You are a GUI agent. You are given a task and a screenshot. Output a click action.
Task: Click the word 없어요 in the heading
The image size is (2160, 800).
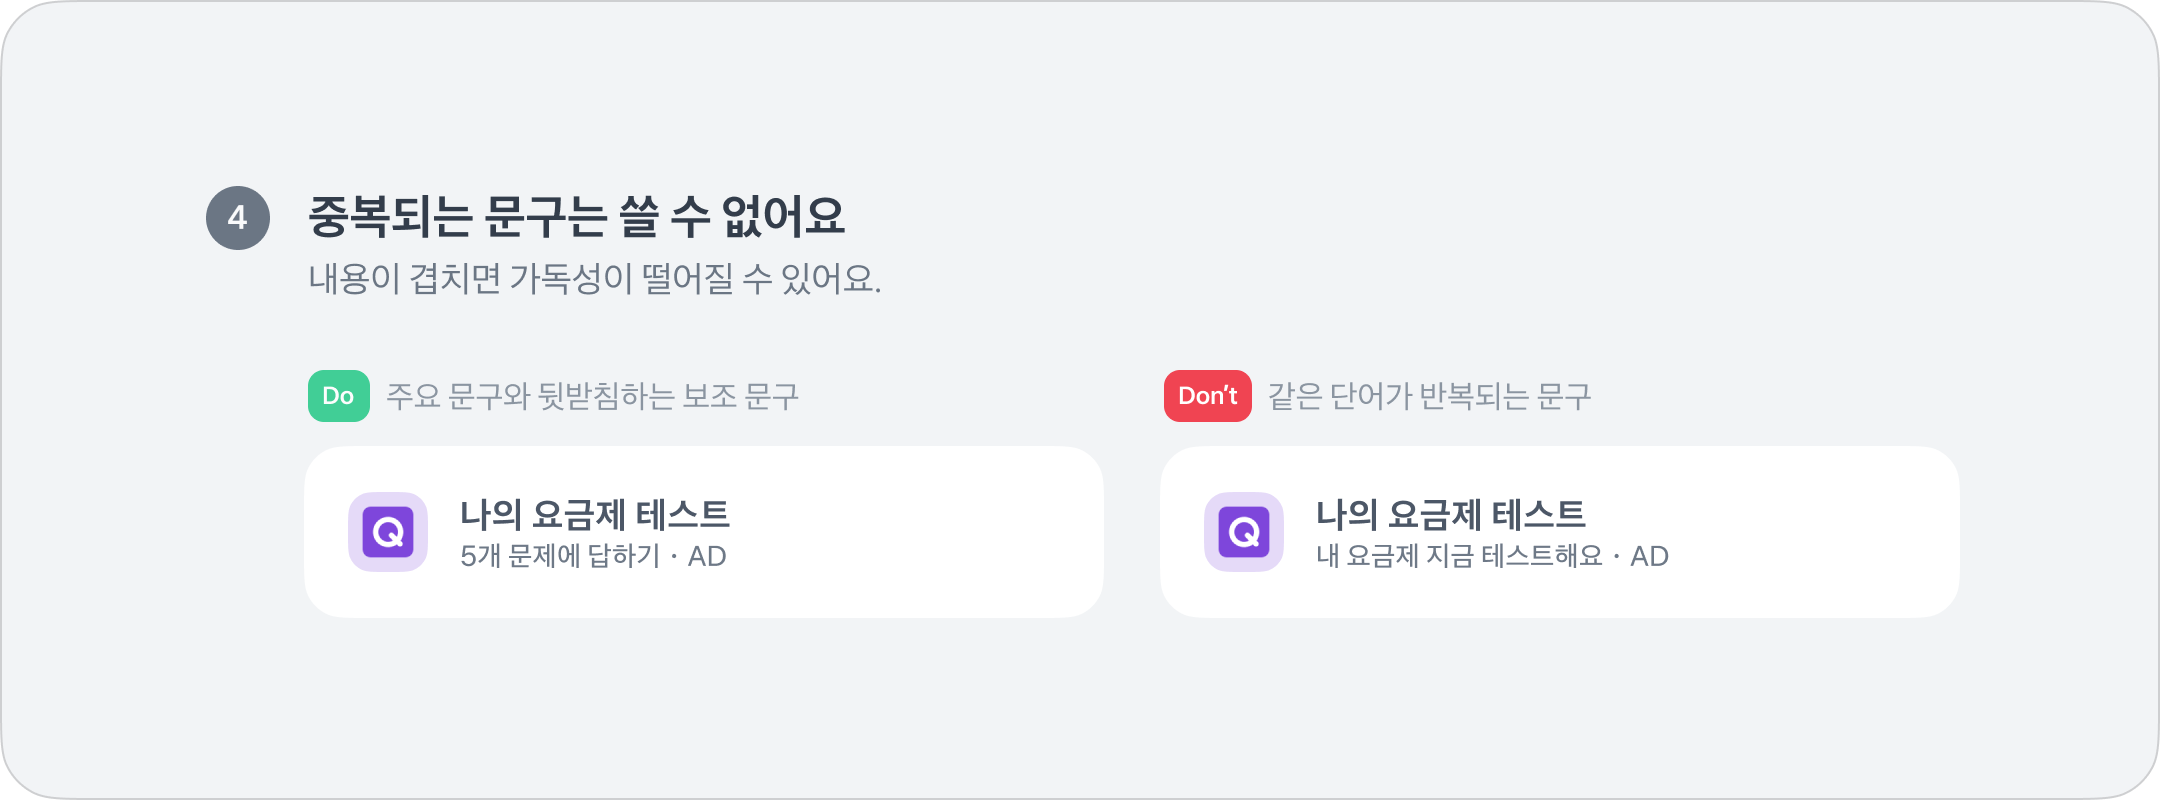pos(784,217)
